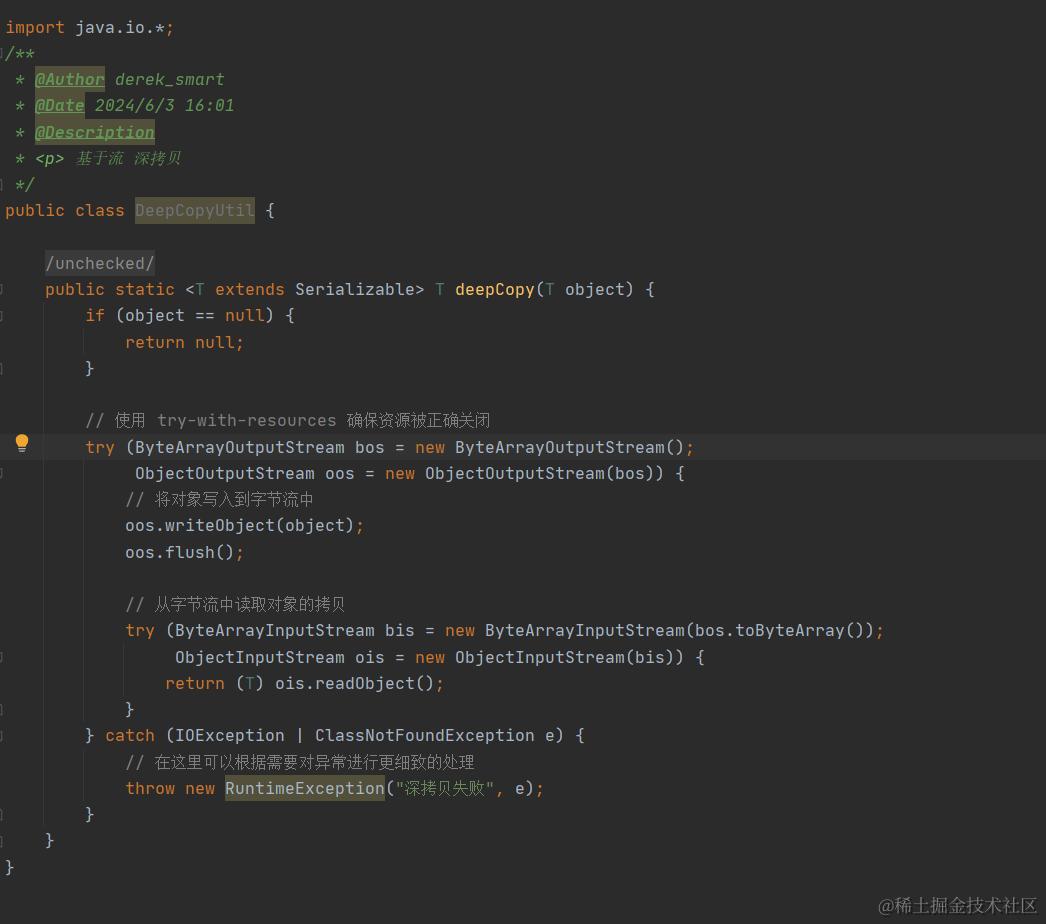
Task: Click the date value "2024/6/3 16:01"
Action: (164, 105)
